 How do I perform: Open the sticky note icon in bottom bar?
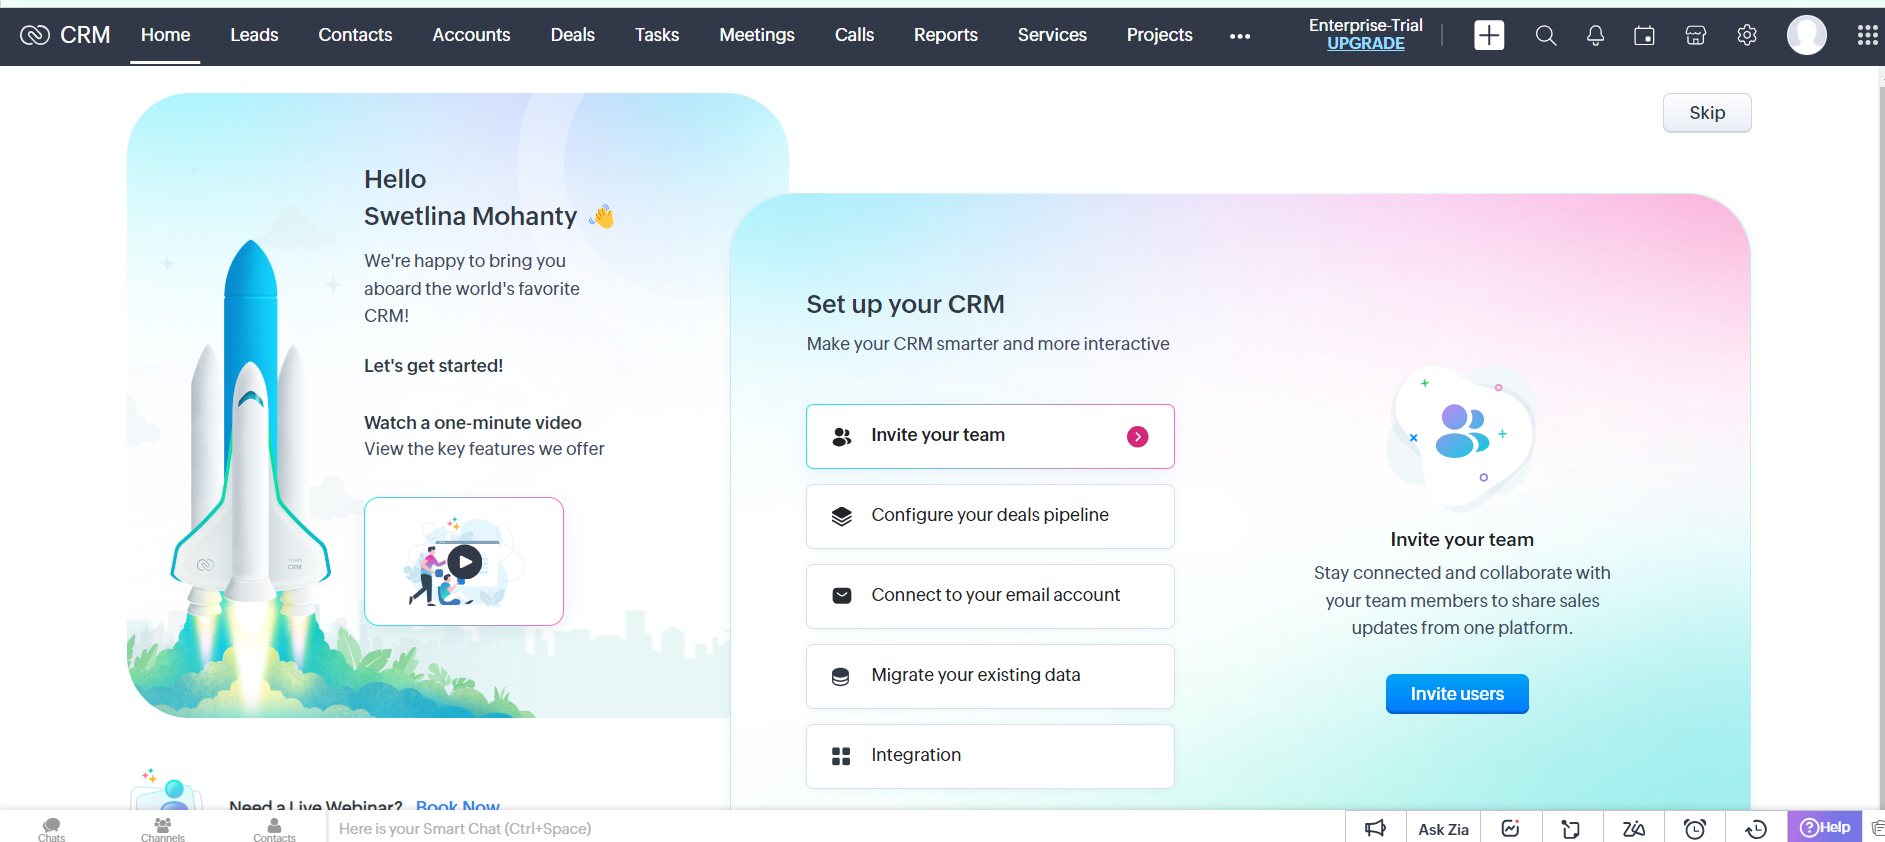pos(1571,829)
